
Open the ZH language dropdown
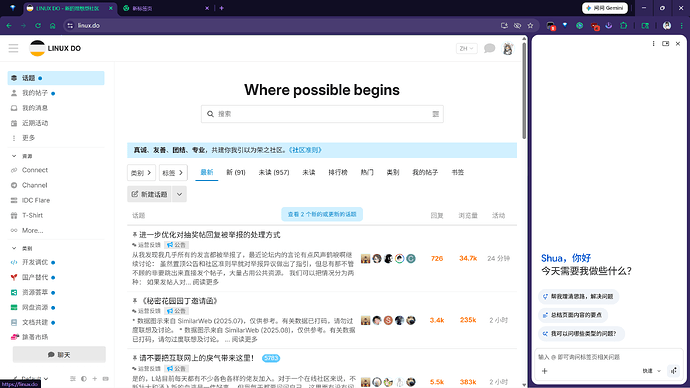466,48
